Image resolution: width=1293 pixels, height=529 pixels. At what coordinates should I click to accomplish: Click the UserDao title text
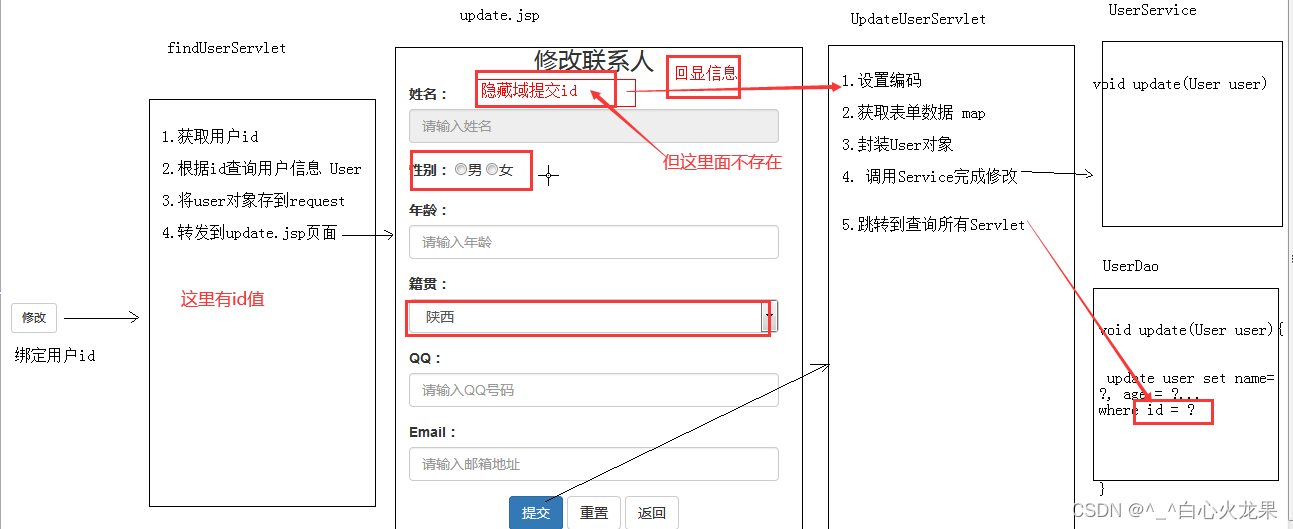tap(1131, 266)
